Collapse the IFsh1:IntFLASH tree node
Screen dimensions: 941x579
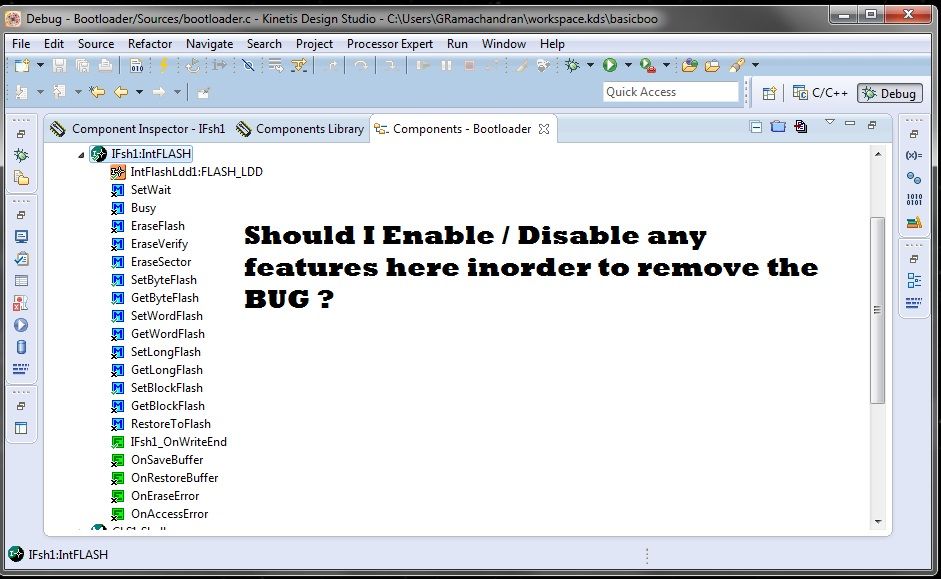81,155
